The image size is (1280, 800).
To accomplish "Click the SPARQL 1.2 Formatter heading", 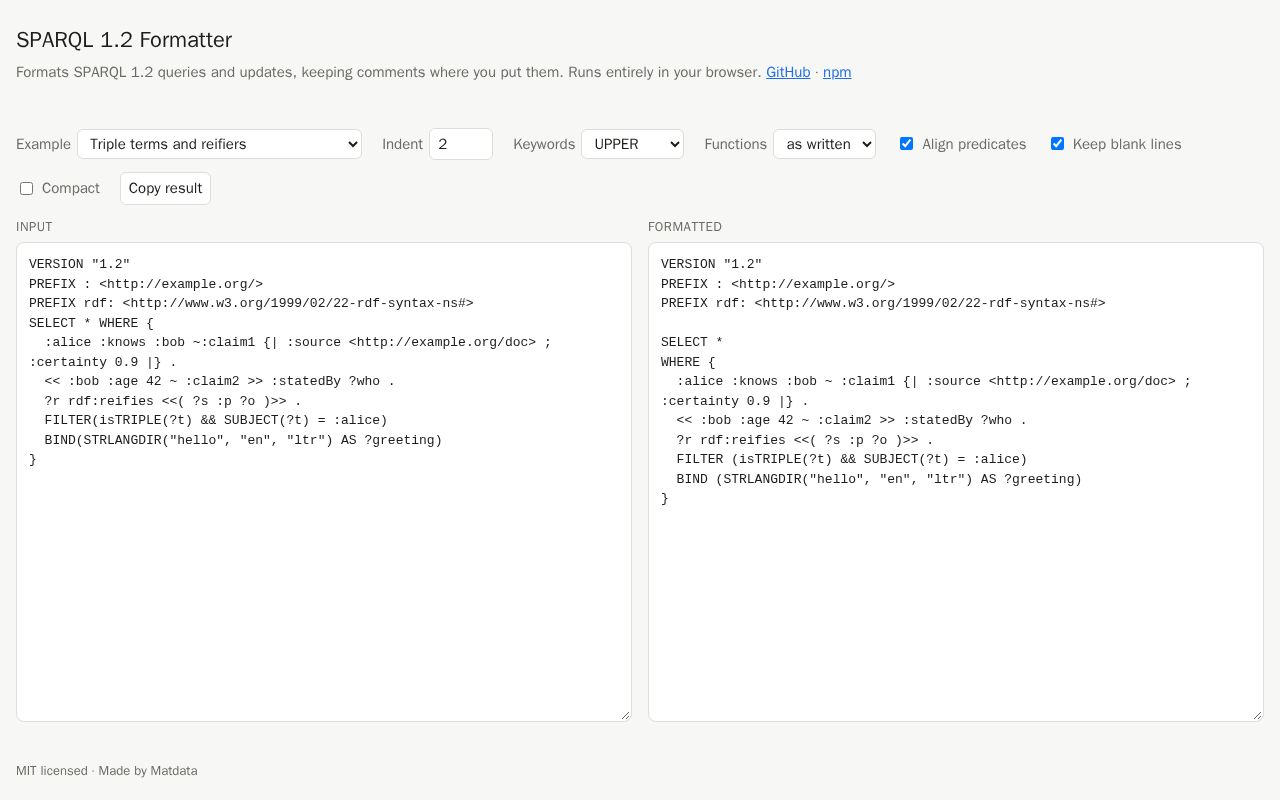I will [x=124, y=40].
